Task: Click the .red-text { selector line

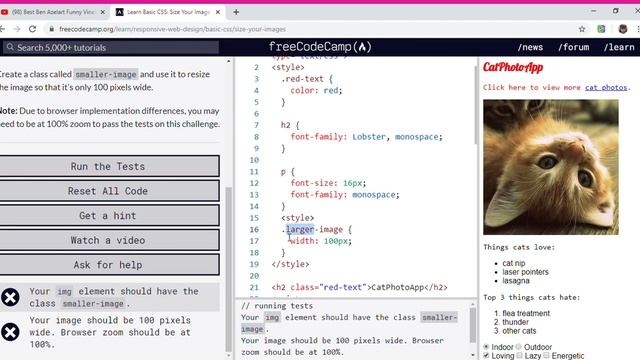Action: [x=307, y=79]
